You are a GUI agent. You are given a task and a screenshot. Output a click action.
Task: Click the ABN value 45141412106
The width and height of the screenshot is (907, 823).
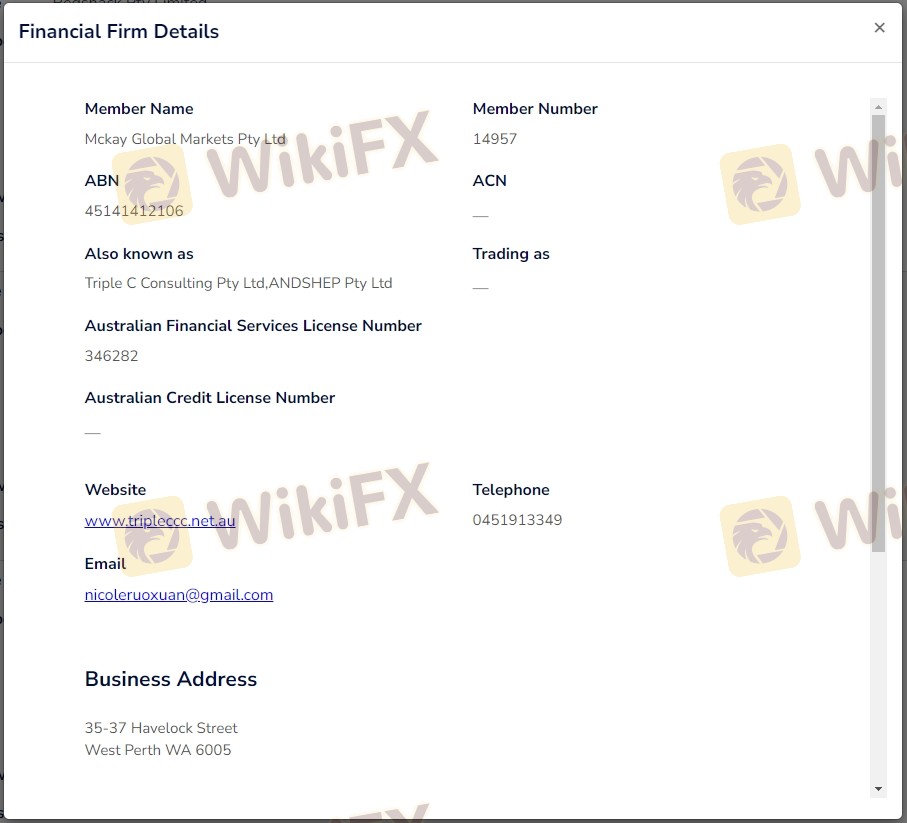tap(134, 211)
